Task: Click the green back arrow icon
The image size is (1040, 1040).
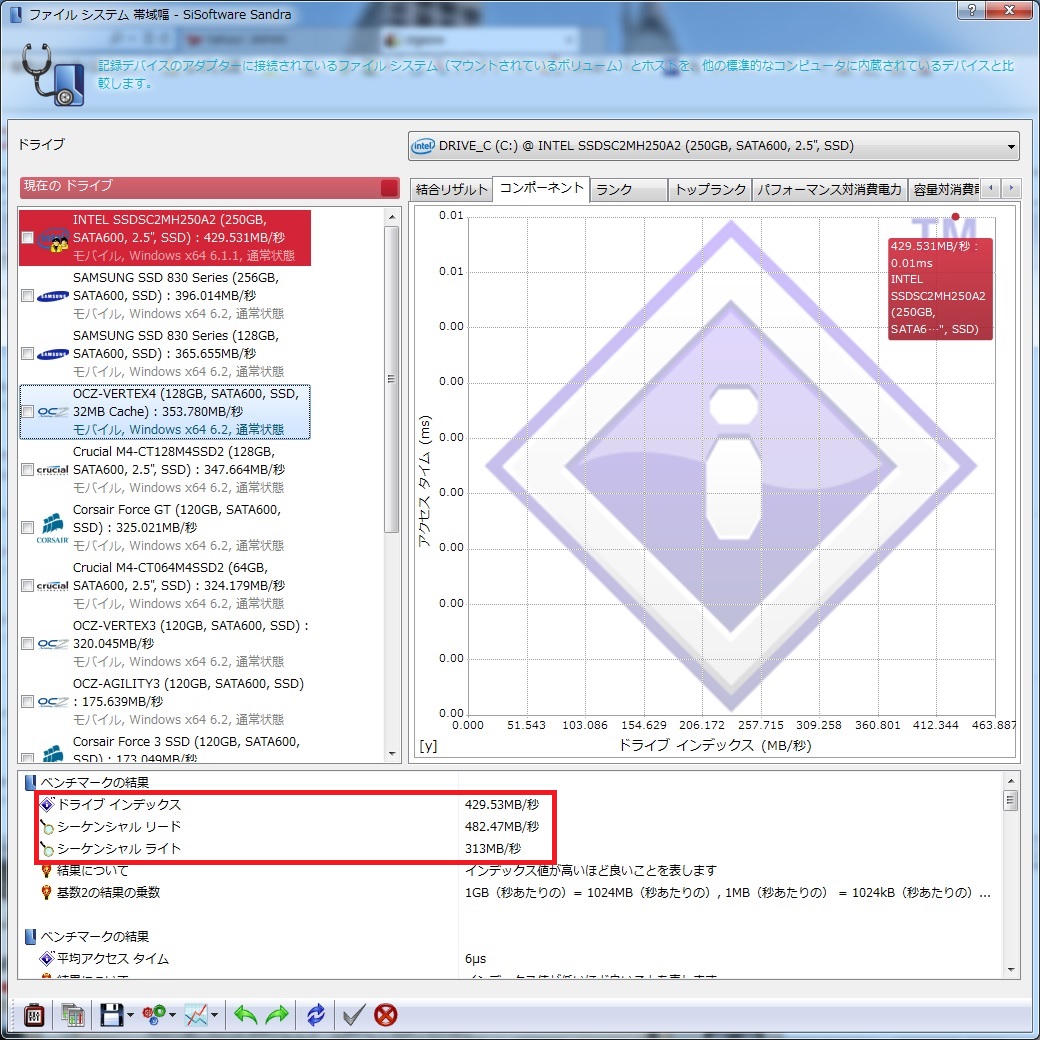Action: 245,1015
